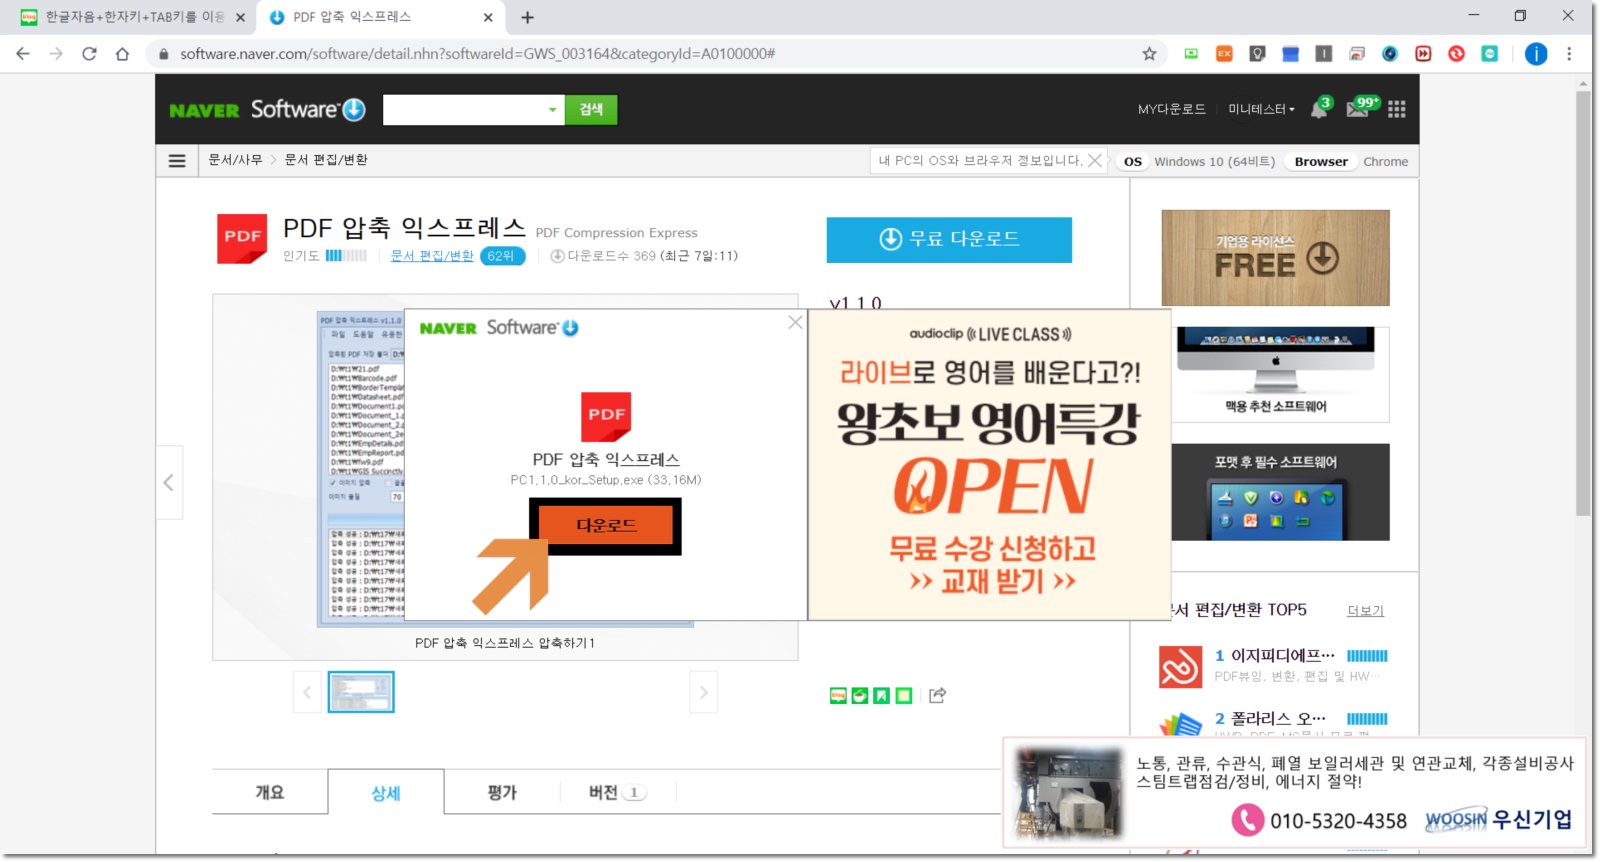Image resolution: width=1600 pixels, height=862 pixels.
Task: Switch to the 상세 tab
Action: 386,792
